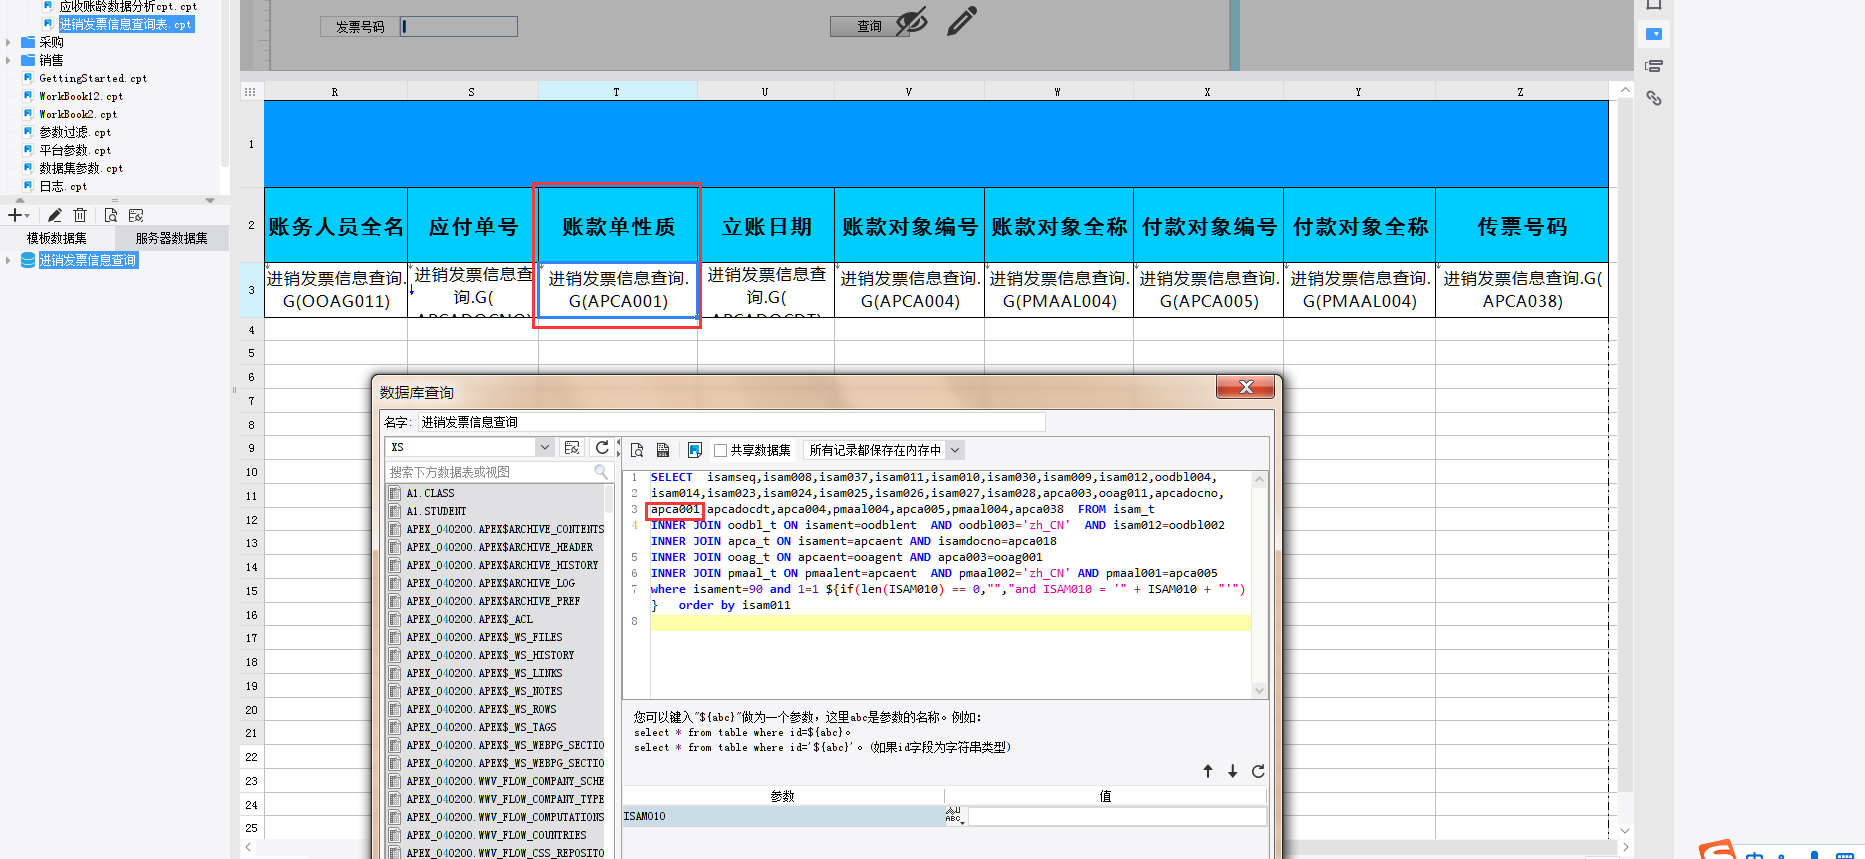
Task: Click the SQL preview icon in dialog toolbar
Action: [637, 450]
